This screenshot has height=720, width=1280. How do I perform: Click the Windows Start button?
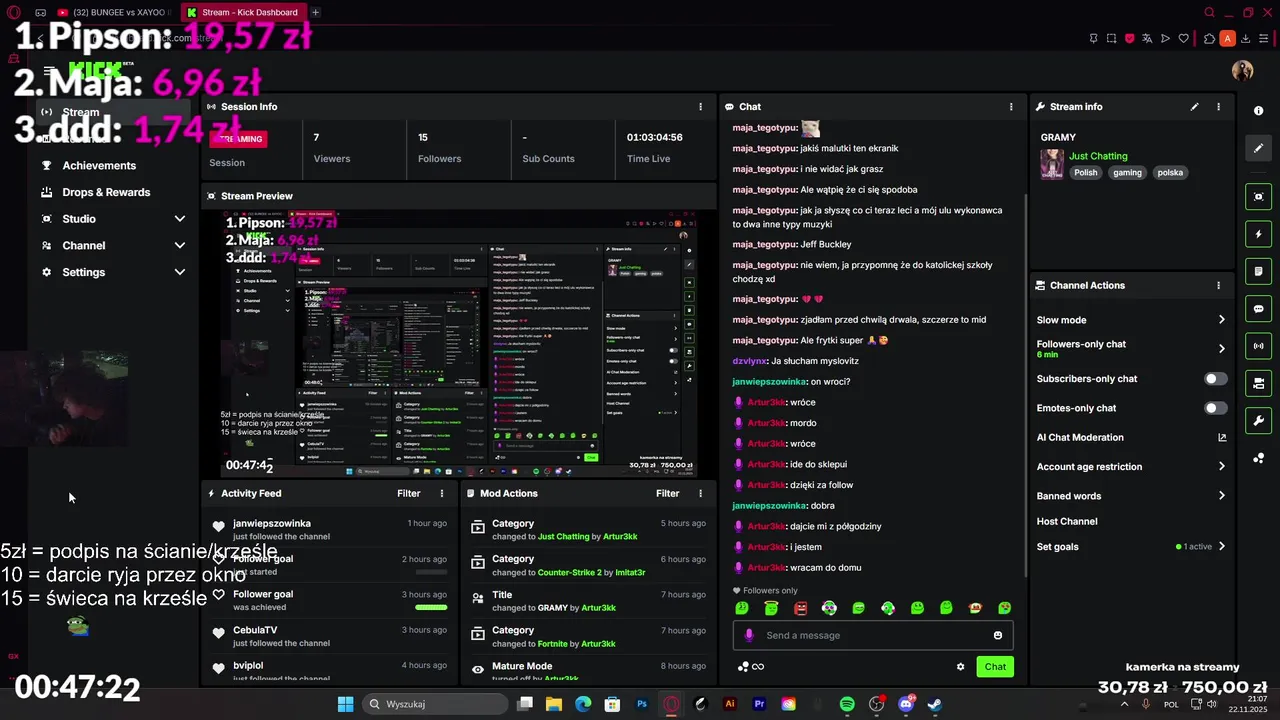tap(345, 704)
